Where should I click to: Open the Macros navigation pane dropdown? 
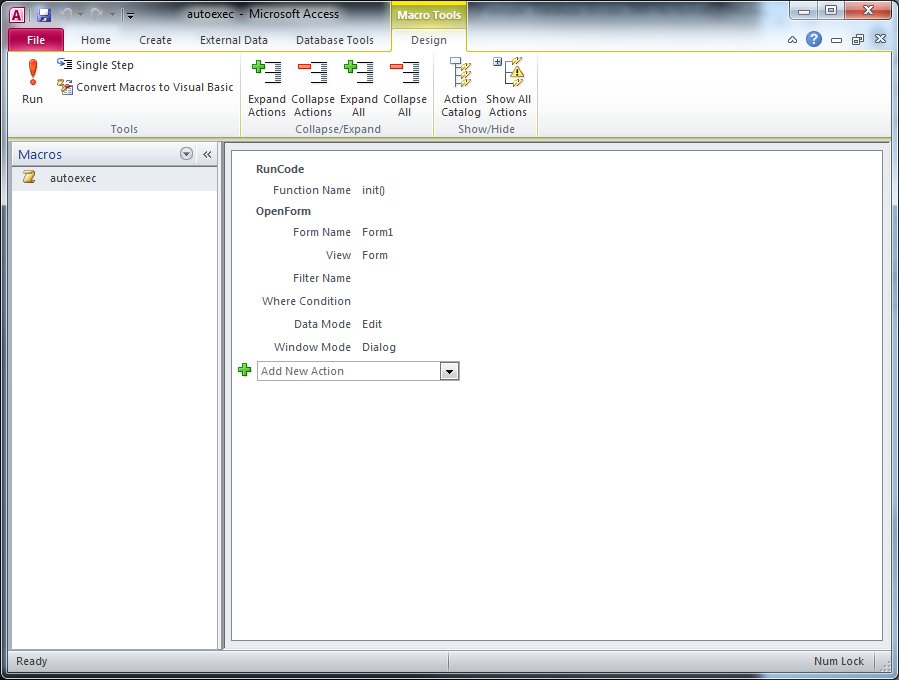[186, 154]
